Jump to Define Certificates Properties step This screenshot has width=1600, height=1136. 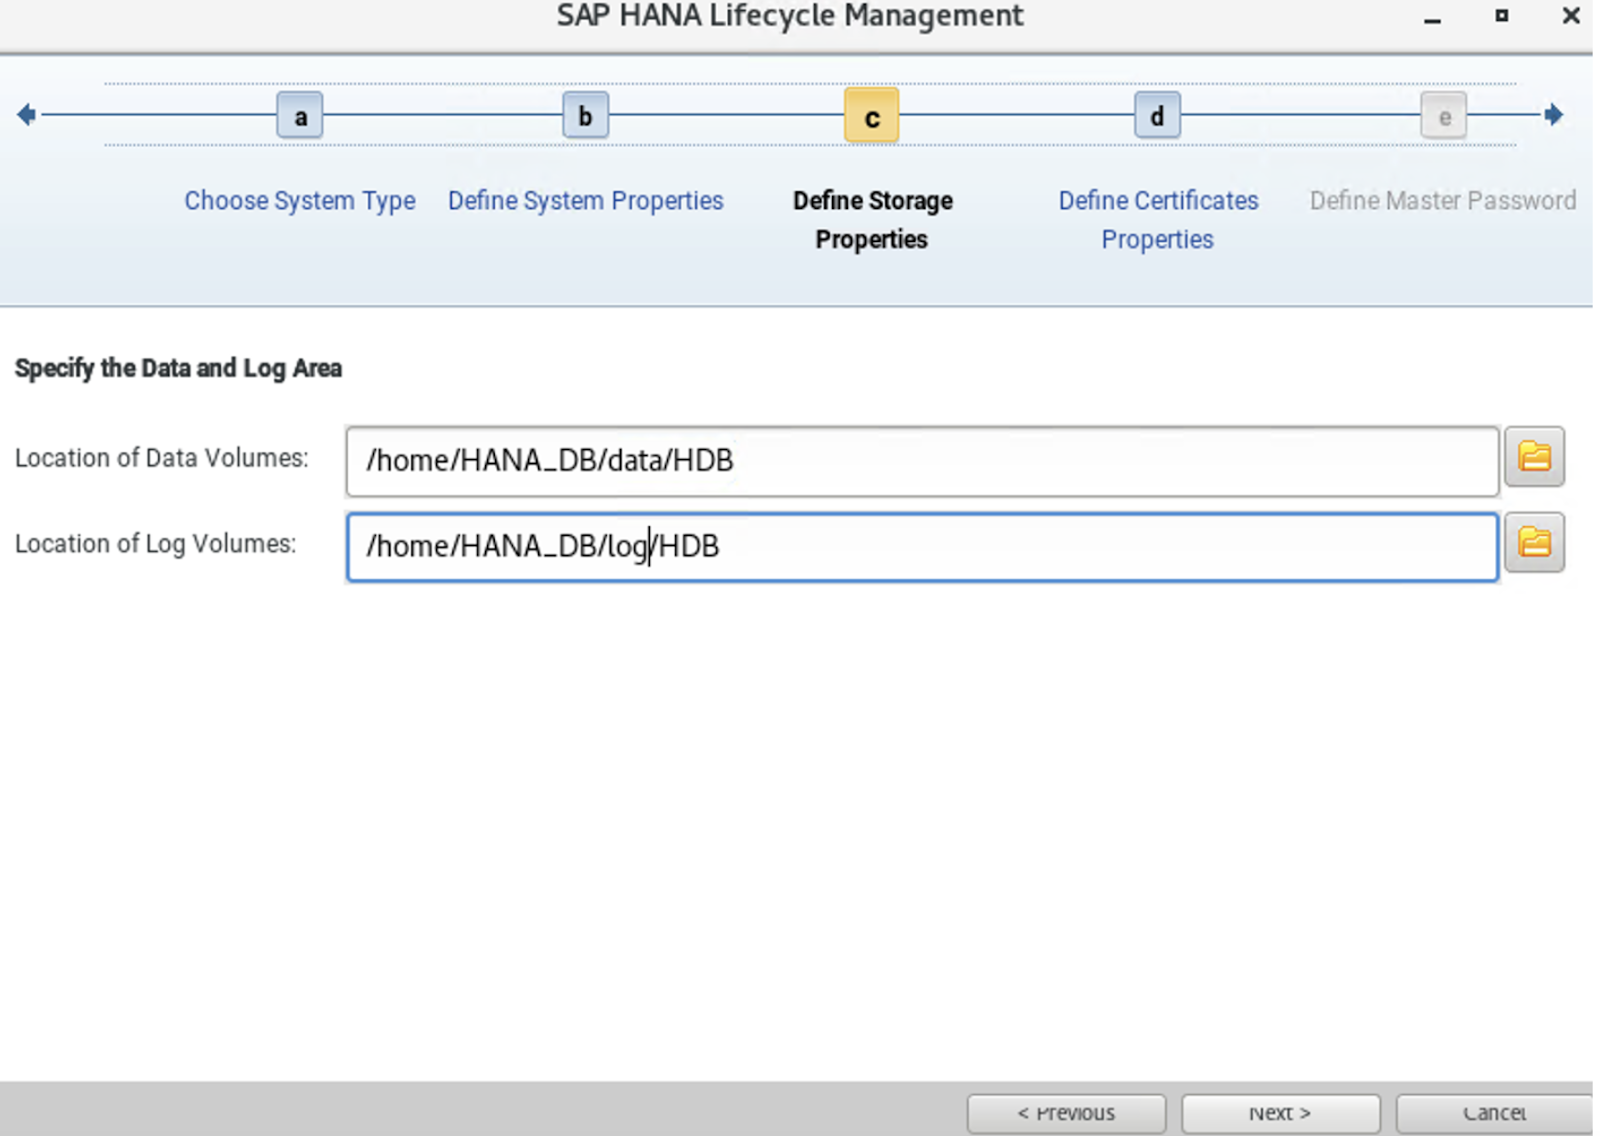pos(1158,220)
